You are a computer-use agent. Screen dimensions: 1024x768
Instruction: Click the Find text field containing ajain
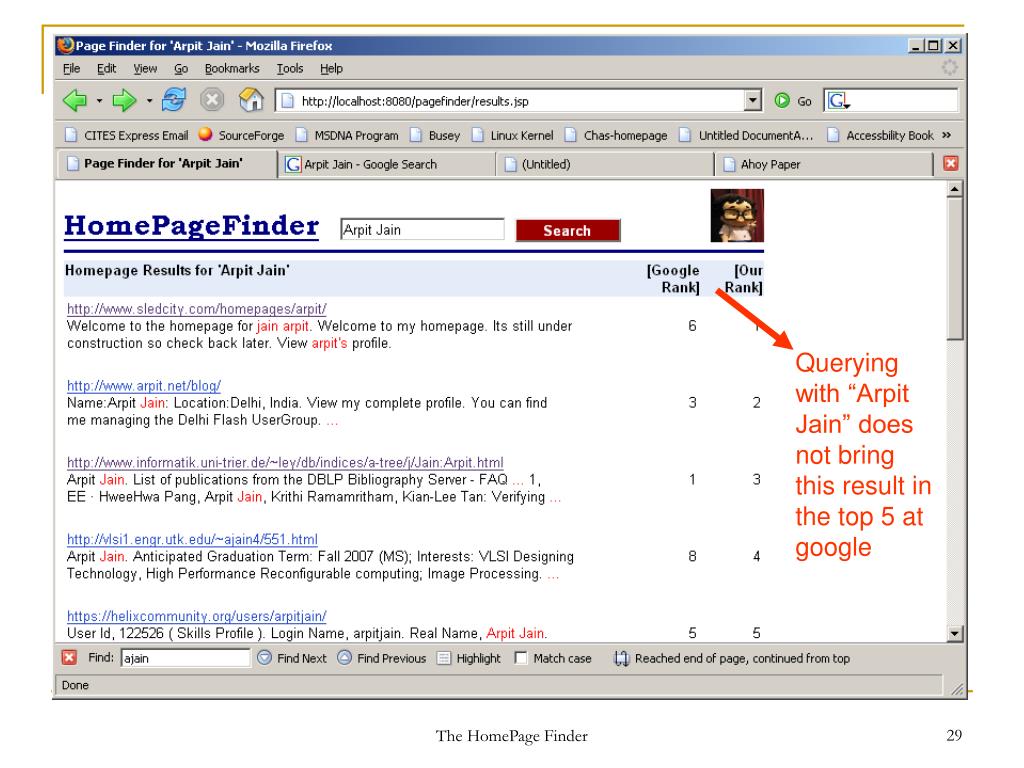click(185, 658)
